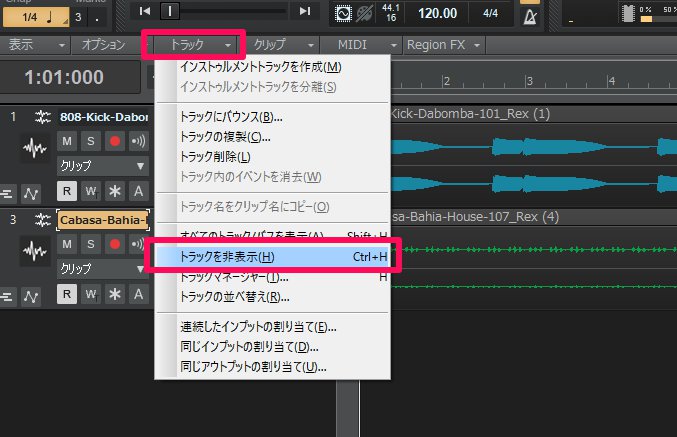Mute the Cabasa-Bahia track
Viewport: 677px width, 437px height.
67,244
